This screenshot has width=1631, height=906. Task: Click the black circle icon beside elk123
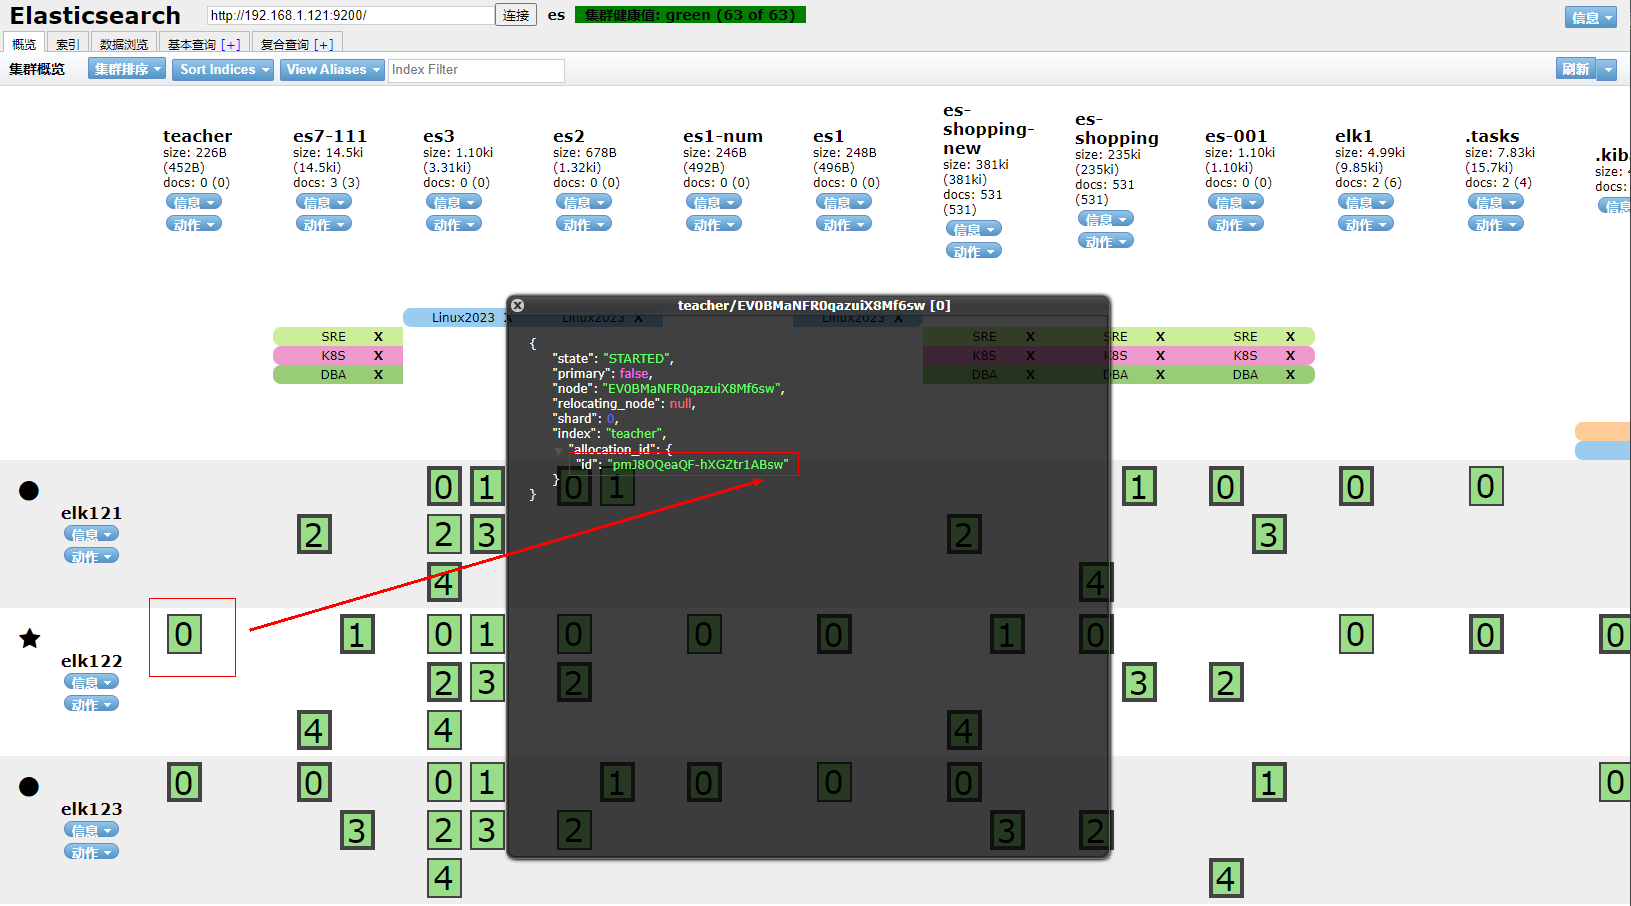29,786
